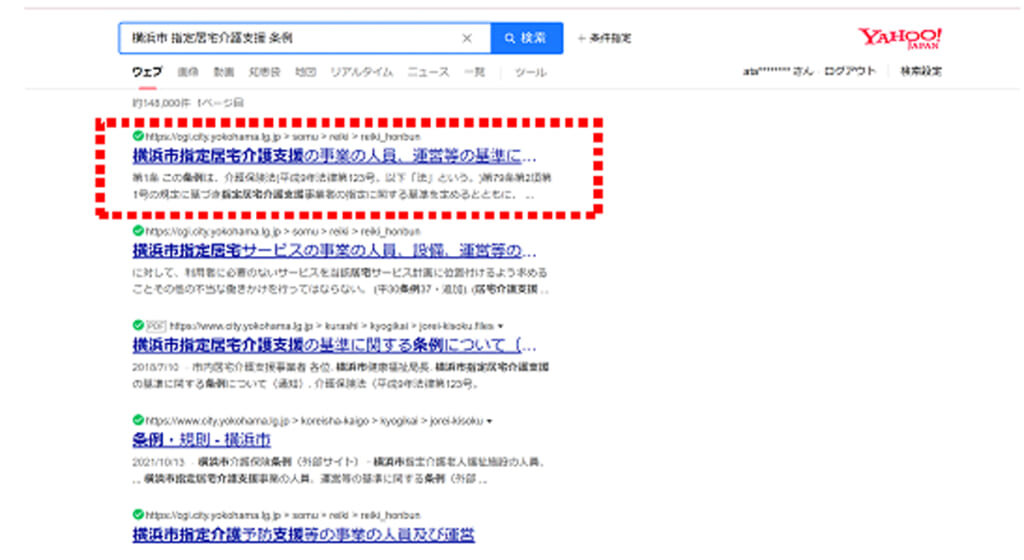Clear the search box with X icon
The height and width of the screenshot is (560, 1024).
click(467, 38)
